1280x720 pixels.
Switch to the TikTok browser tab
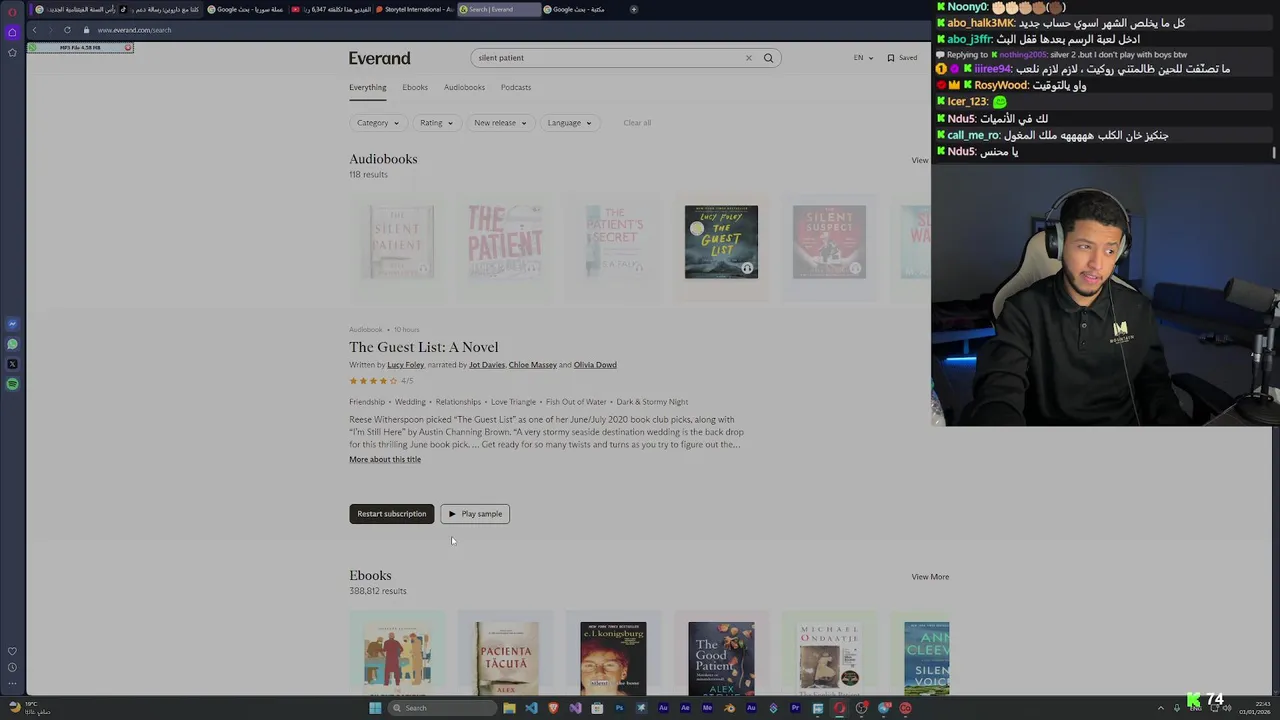(160, 9)
